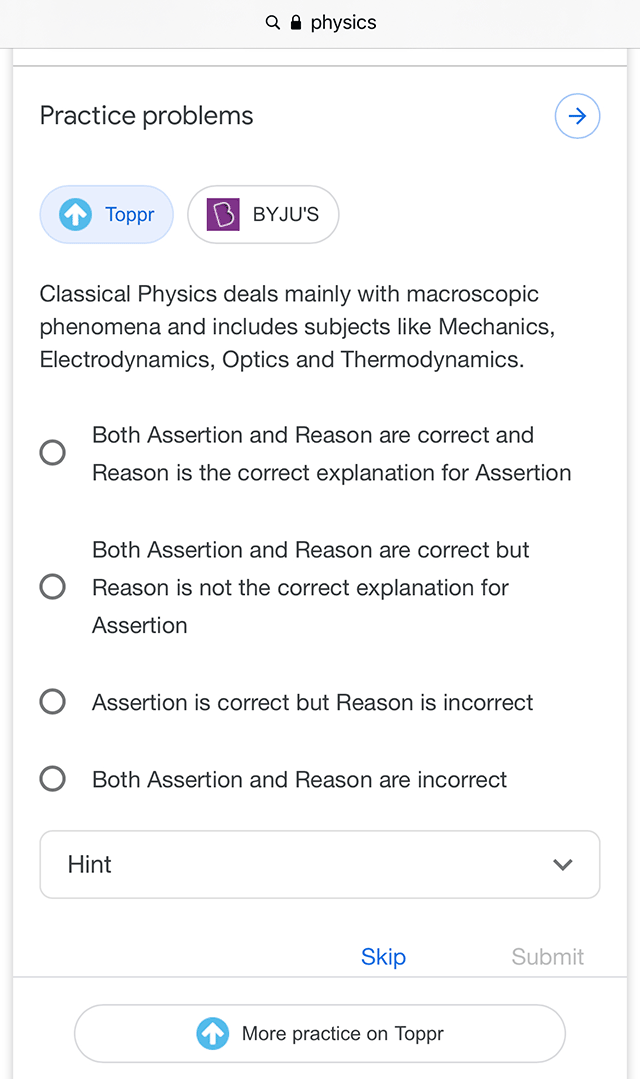Click the blue Toppr logo in the Toppr chip
This screenshot has width=640, height=1079.
click(76, 215)
